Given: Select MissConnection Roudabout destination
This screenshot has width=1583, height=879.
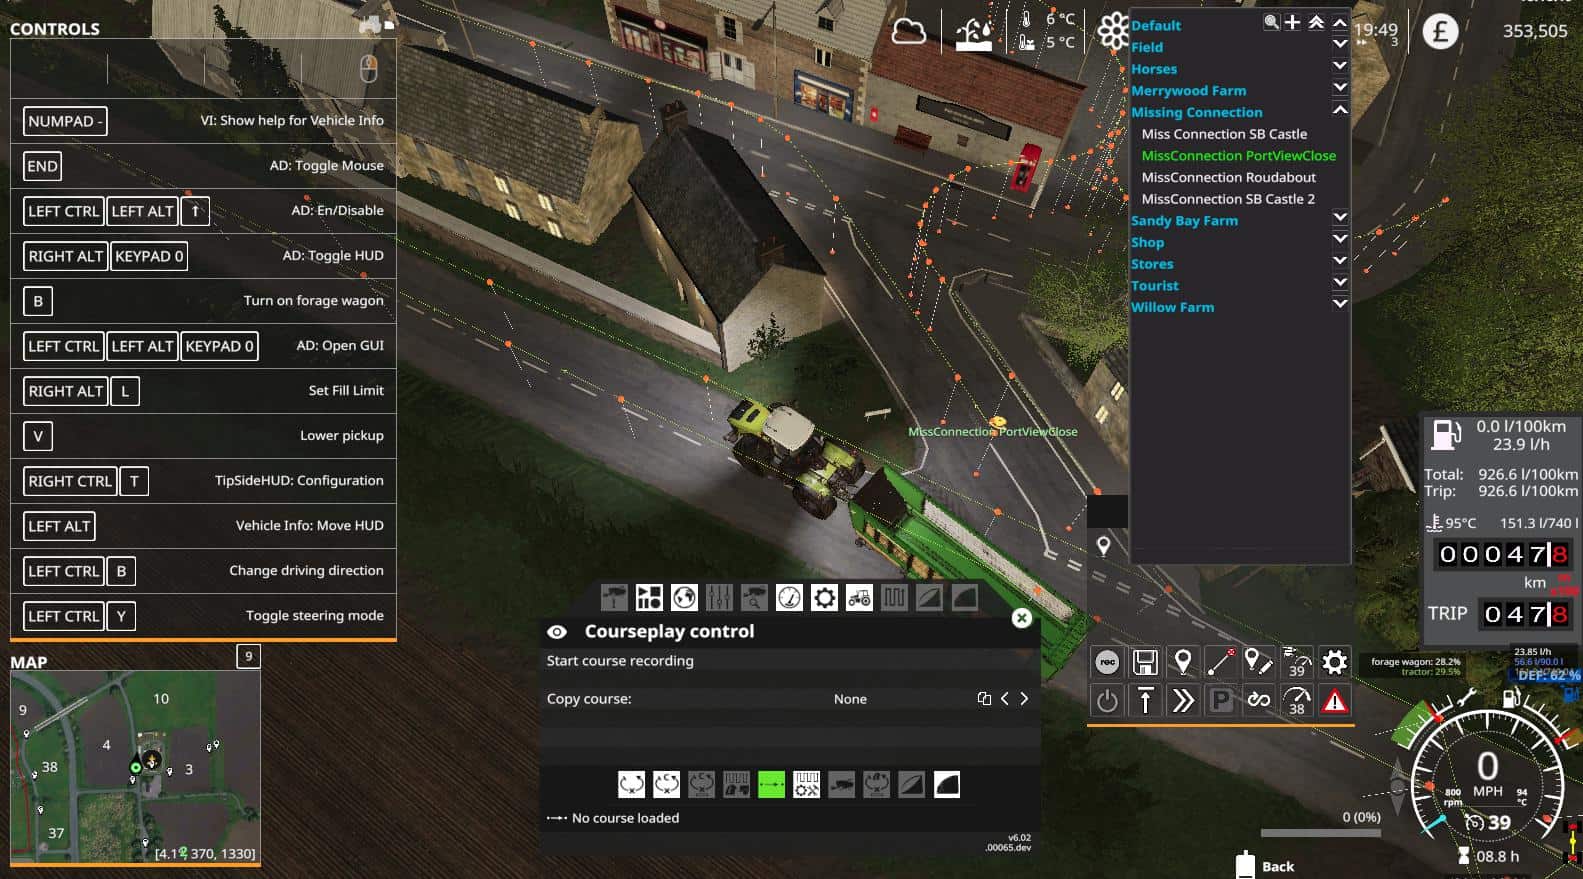Looking at the screenshot, I should click(1228, 177).
